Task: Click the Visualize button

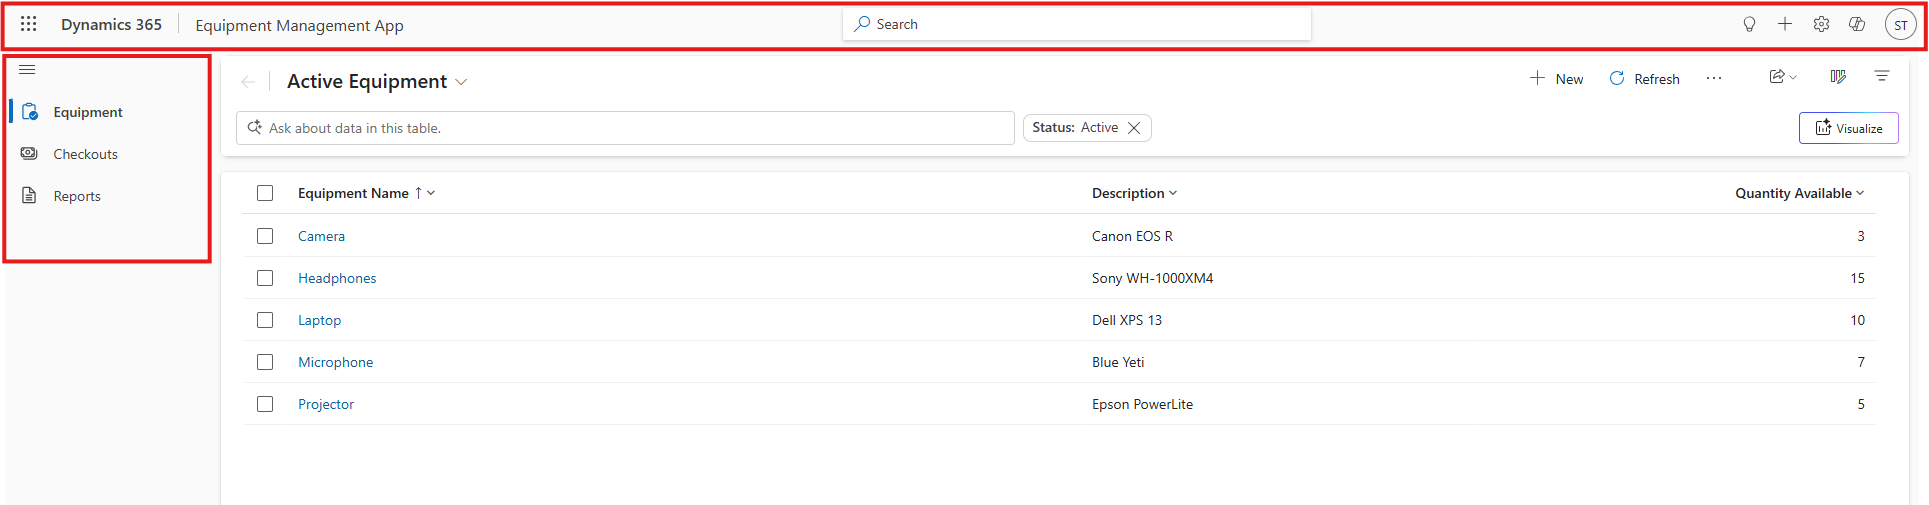Action: pos(1848,128)
